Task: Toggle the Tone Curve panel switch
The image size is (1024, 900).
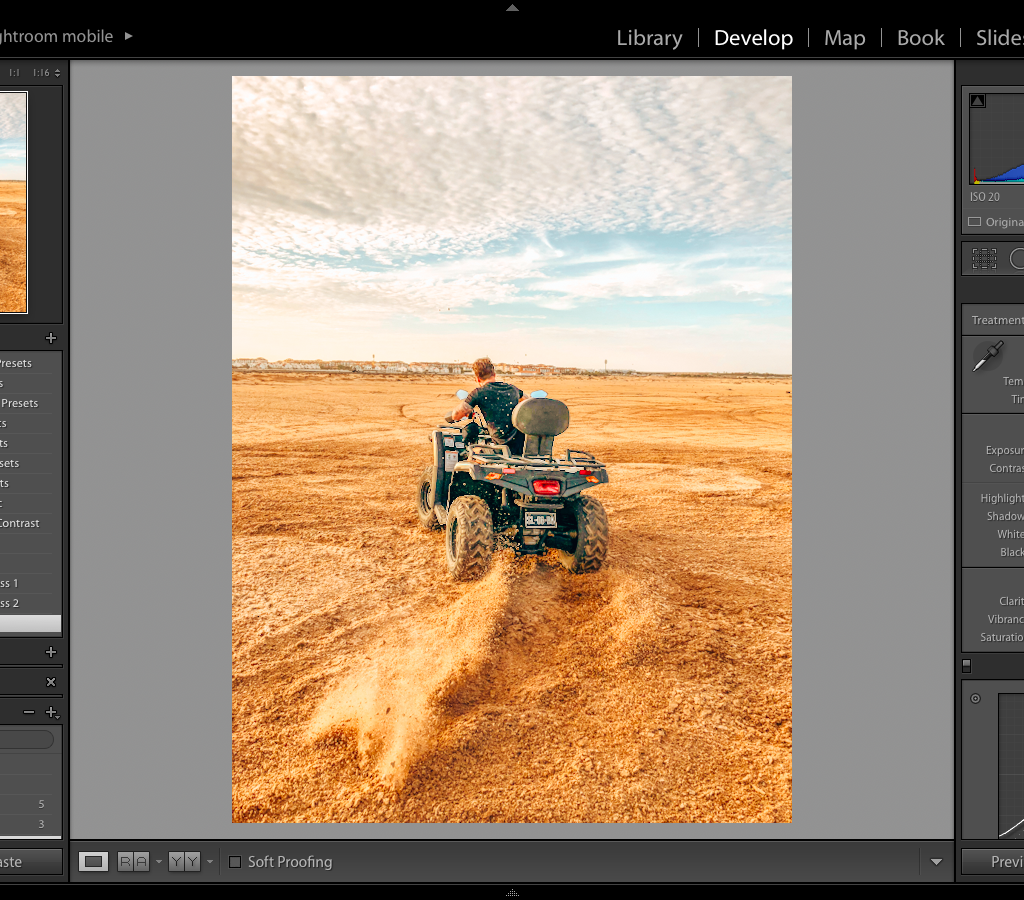Action: coord(966,666)
